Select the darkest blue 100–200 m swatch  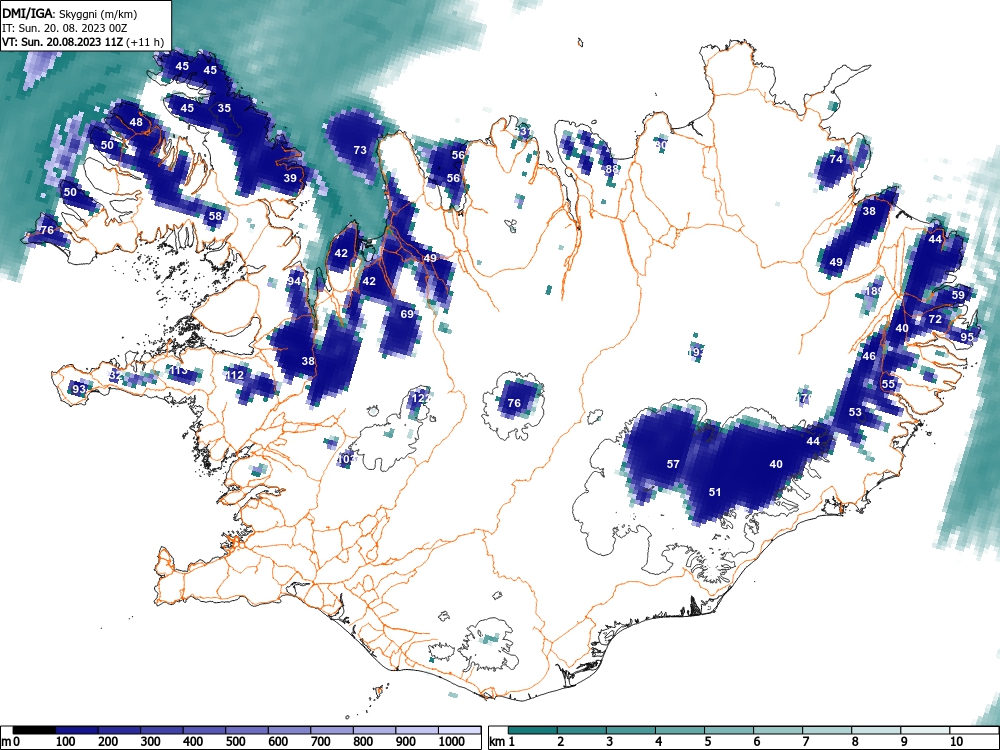(x=77, y=730)
